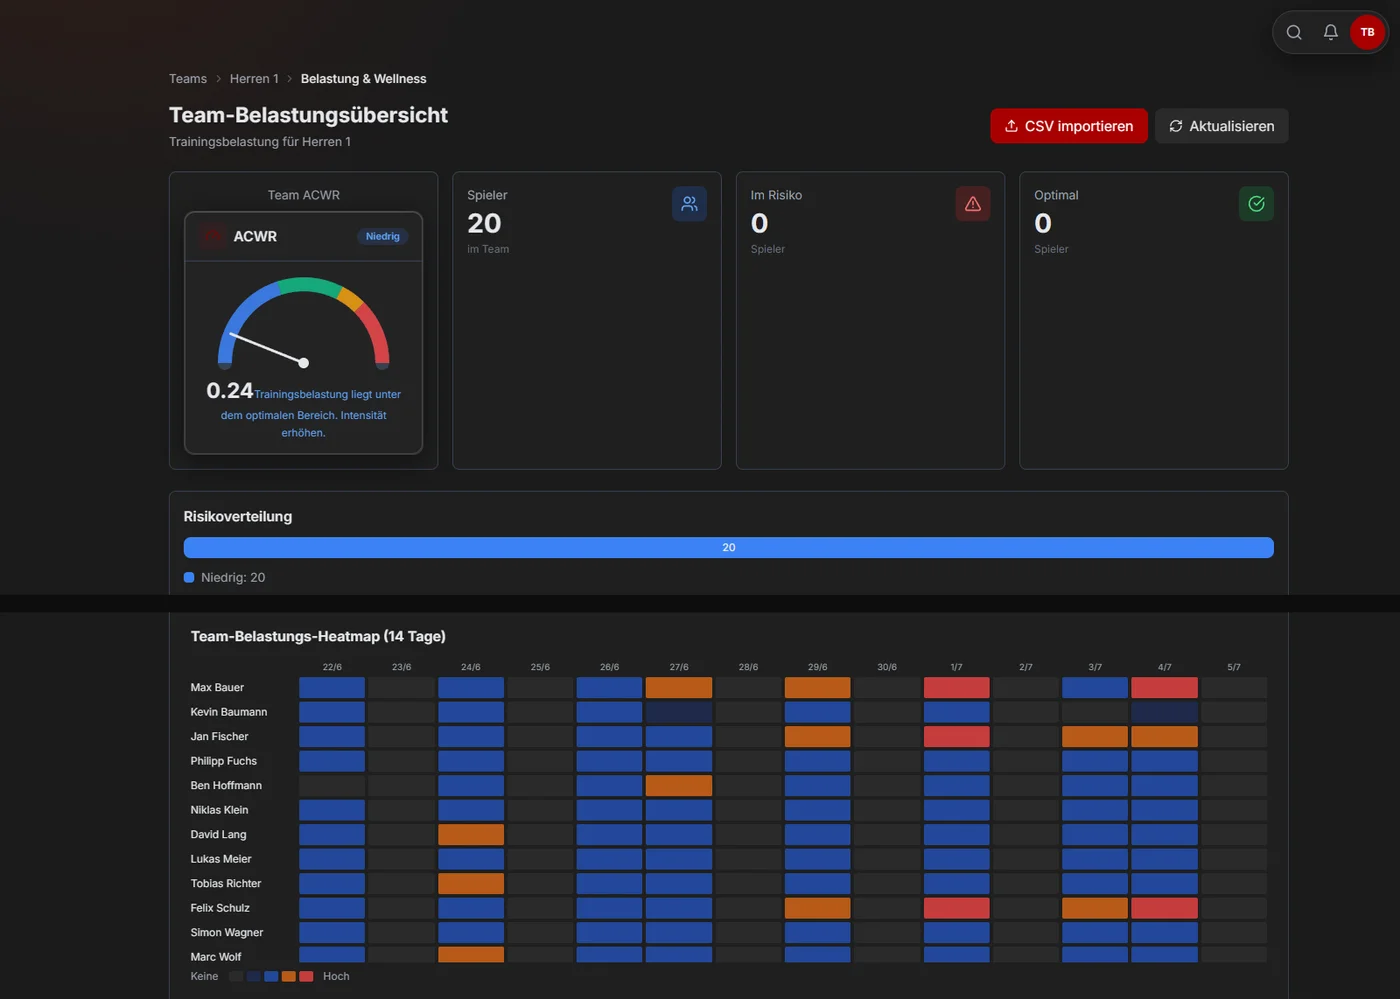The height and width of the screenshot is (999, 1400).
Task: Select Felix Schulz row label
Action: [x=220, y=908]
